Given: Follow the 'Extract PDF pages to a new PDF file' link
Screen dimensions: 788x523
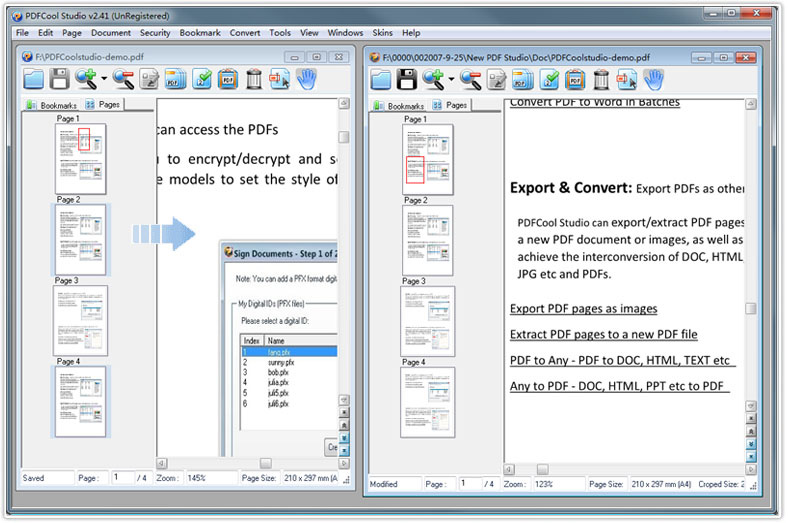Looking at the screenshot, I should click(x=604, y=335).
